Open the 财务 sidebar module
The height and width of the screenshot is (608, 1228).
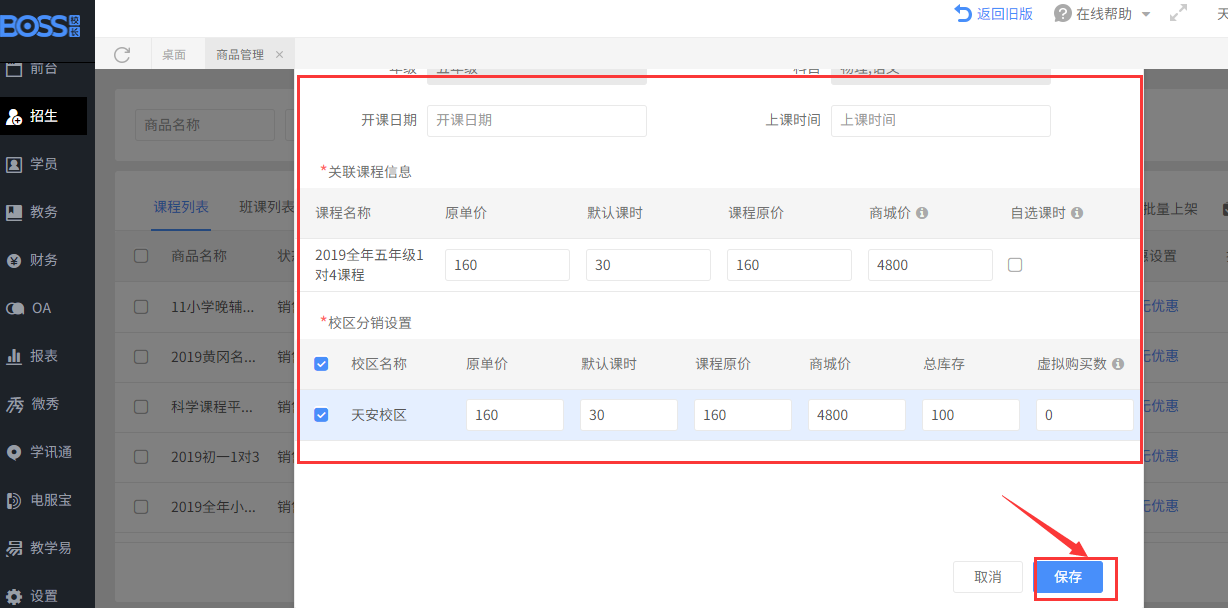pyautogui.click(x=43, y=260)
